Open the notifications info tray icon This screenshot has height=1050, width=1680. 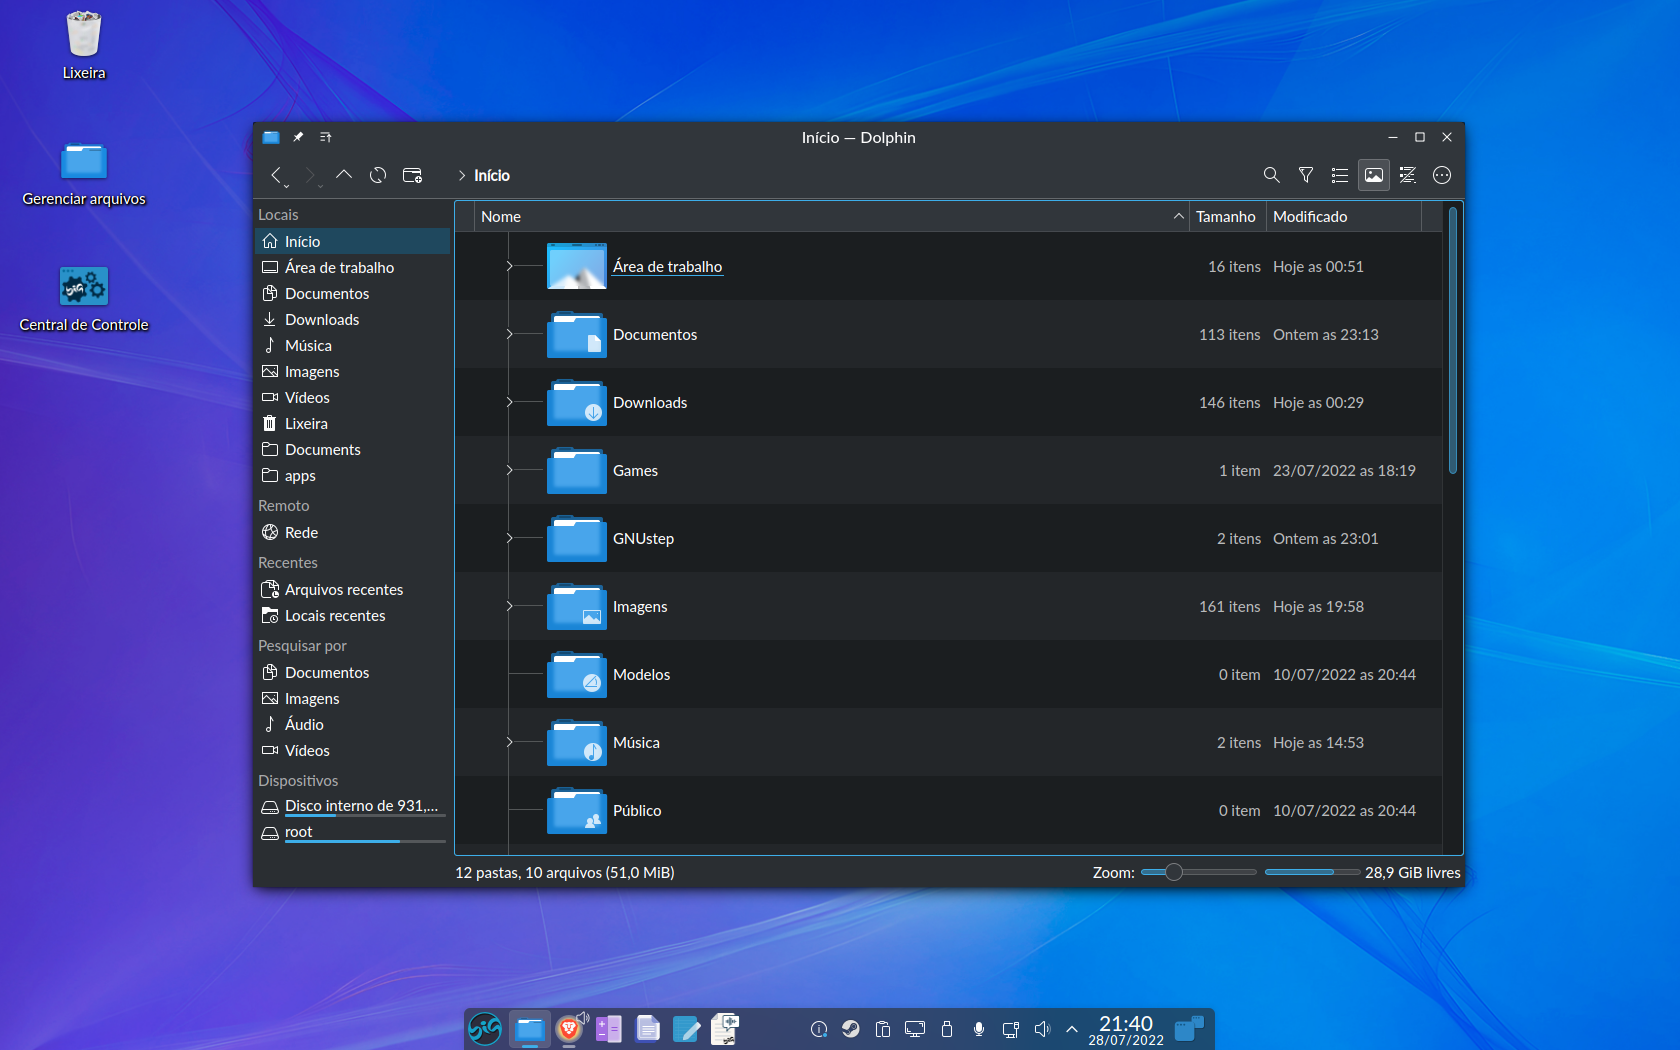click(x=819, y=1029)
